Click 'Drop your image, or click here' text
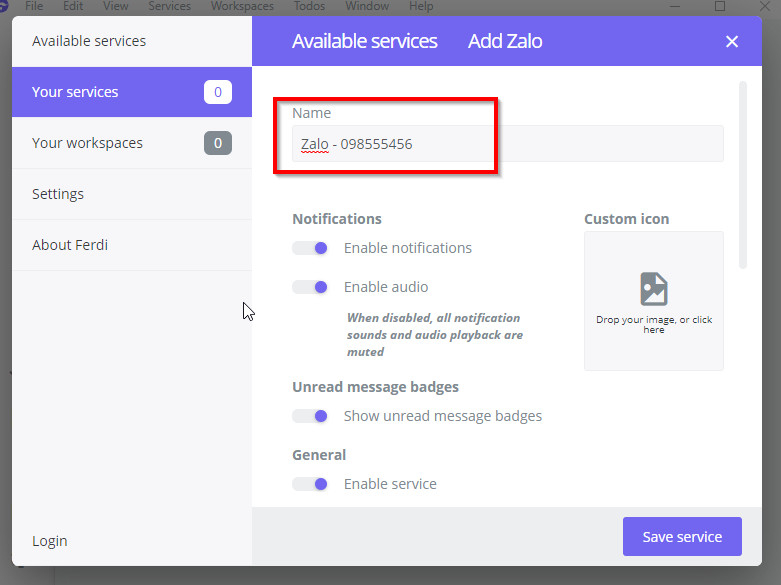This screenshot has width=781, height=585. click(653, 324)
